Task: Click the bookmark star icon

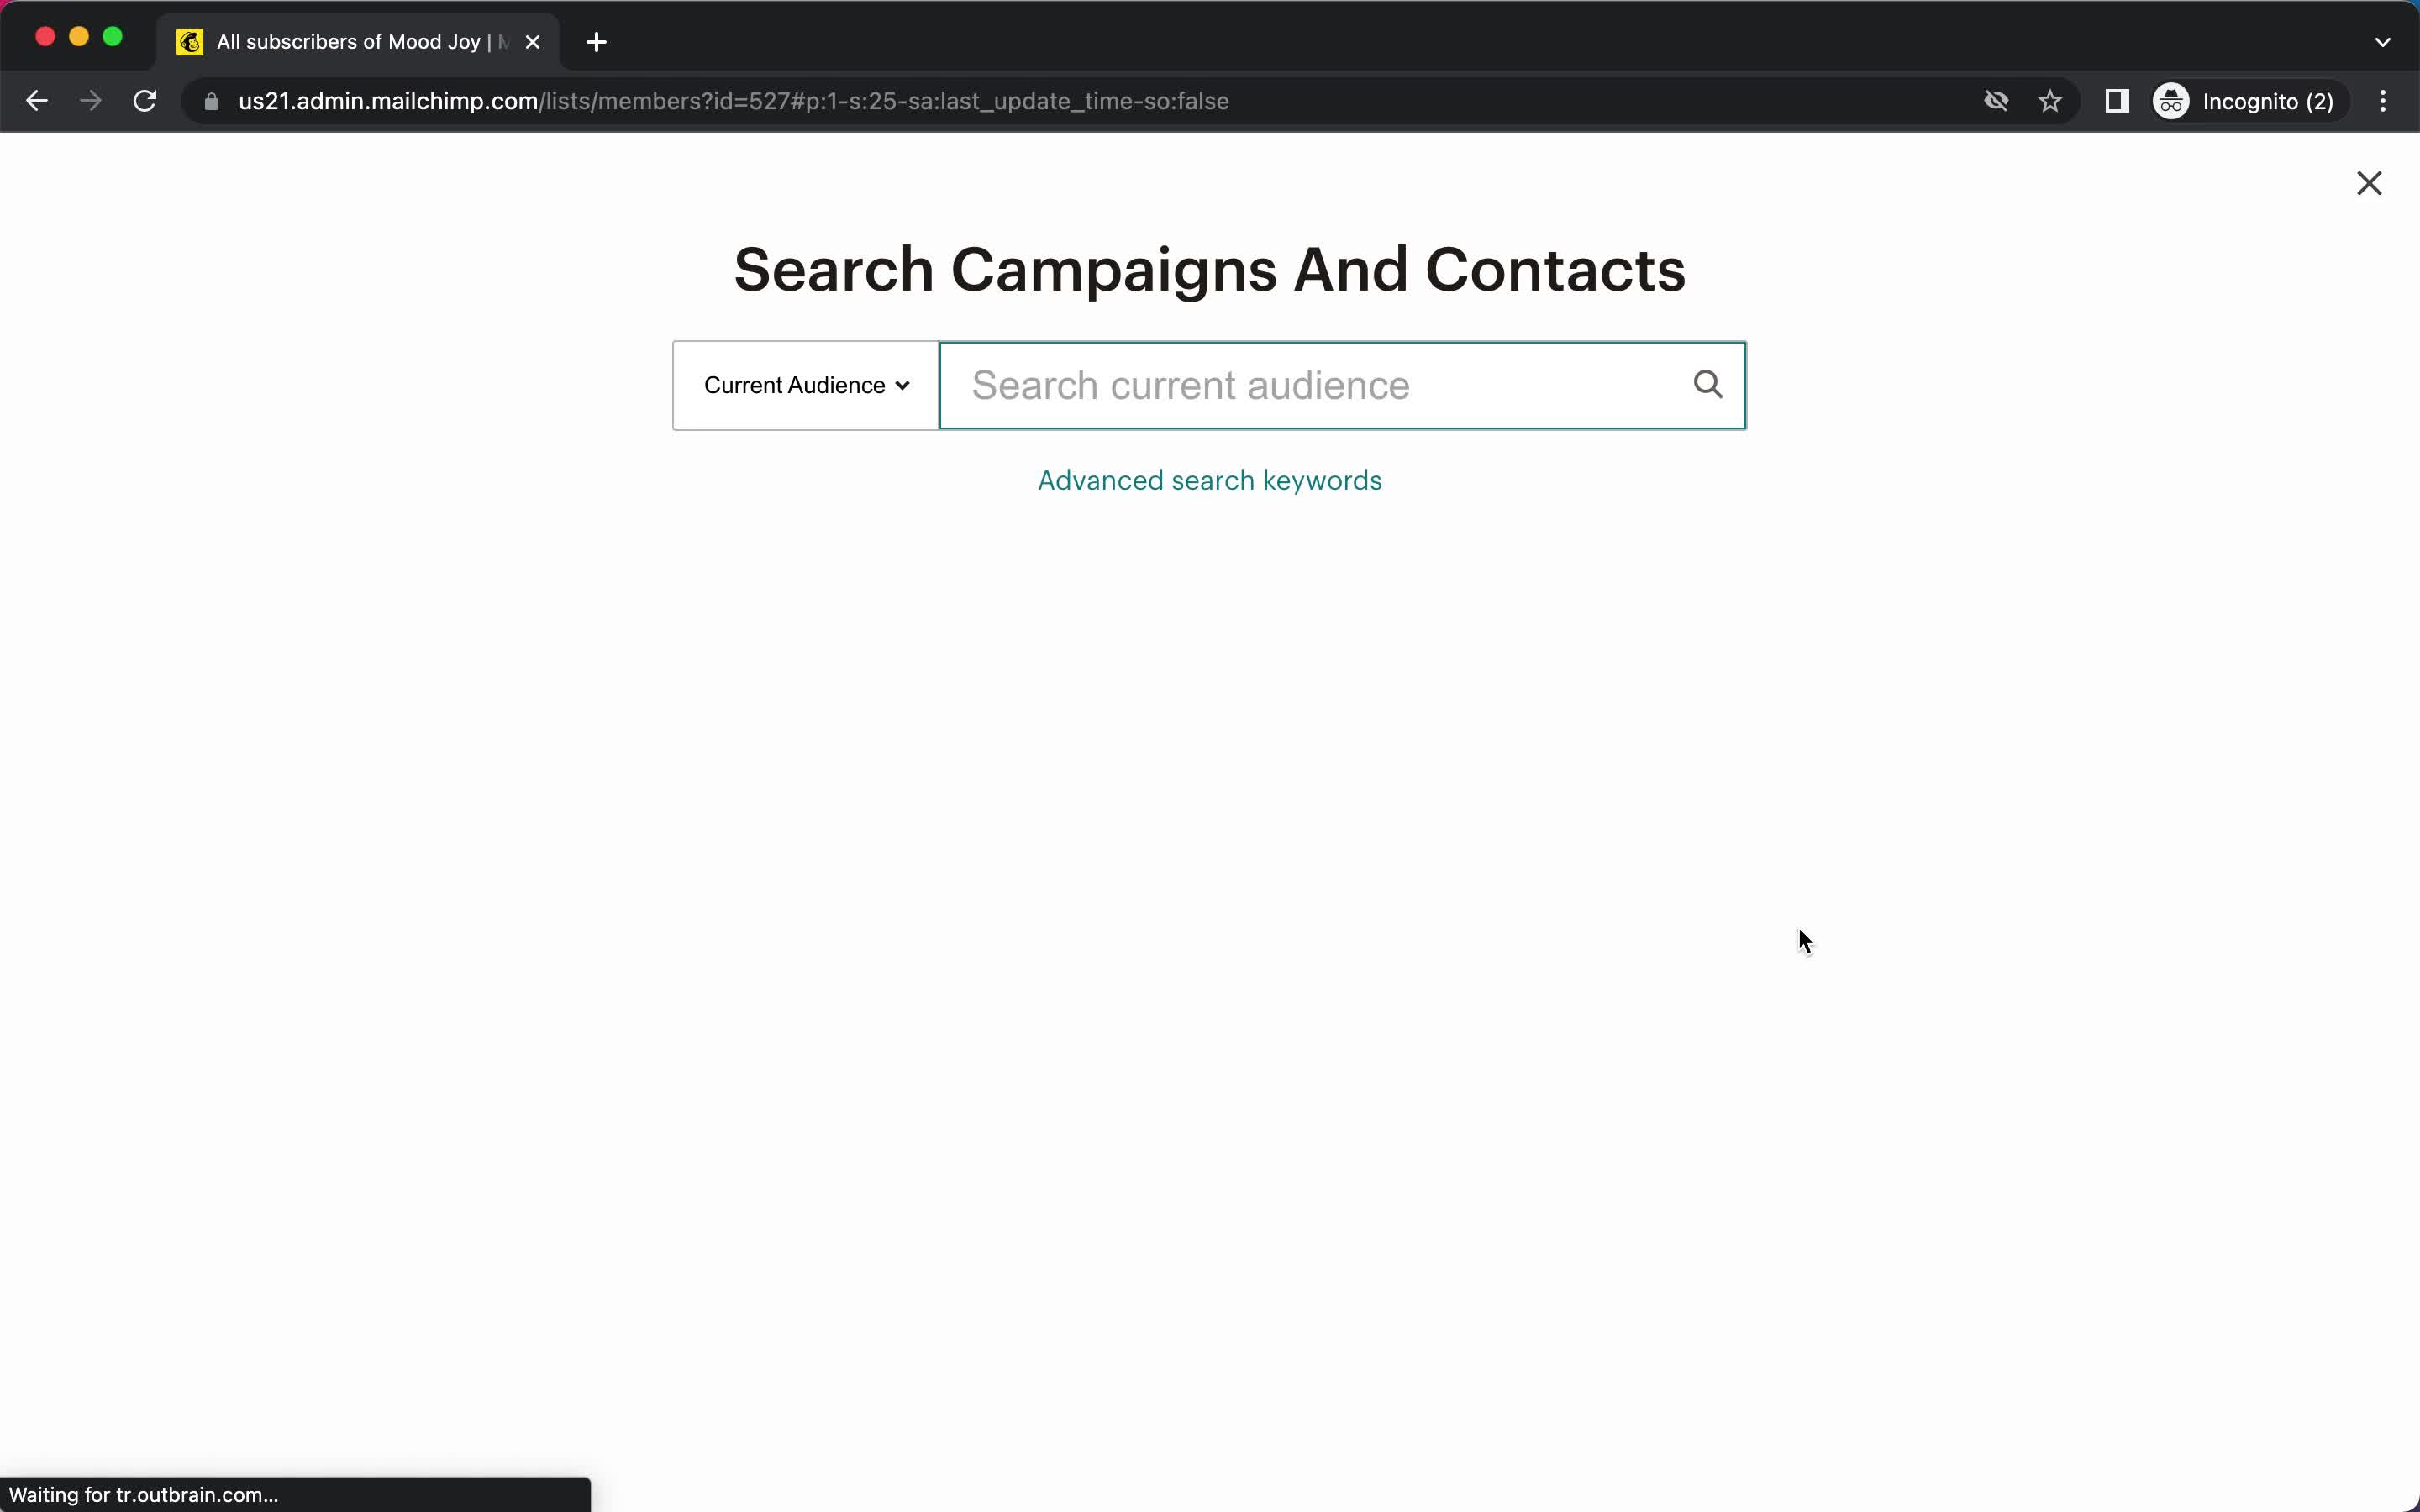Action: pyautogui.click(x=2053, y=101)
